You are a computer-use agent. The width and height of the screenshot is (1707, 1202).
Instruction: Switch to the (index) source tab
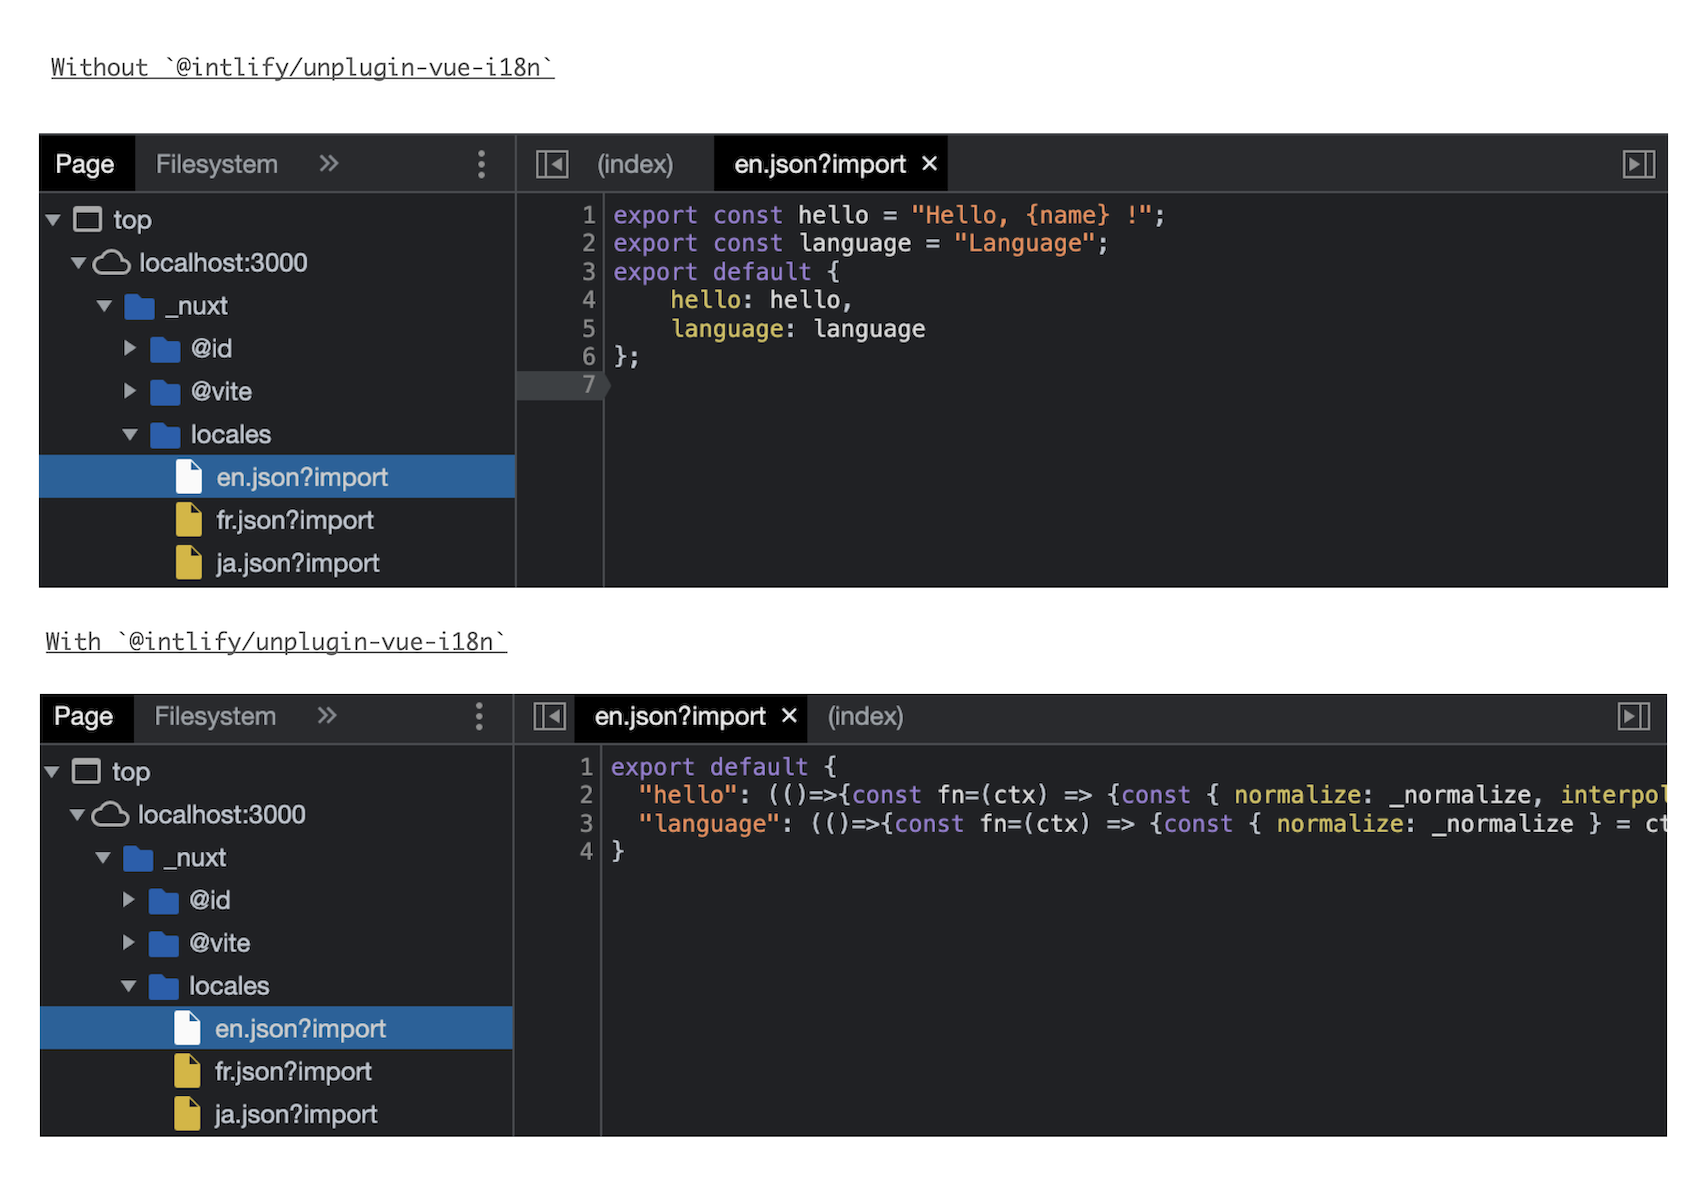click(x=634, y=163)
